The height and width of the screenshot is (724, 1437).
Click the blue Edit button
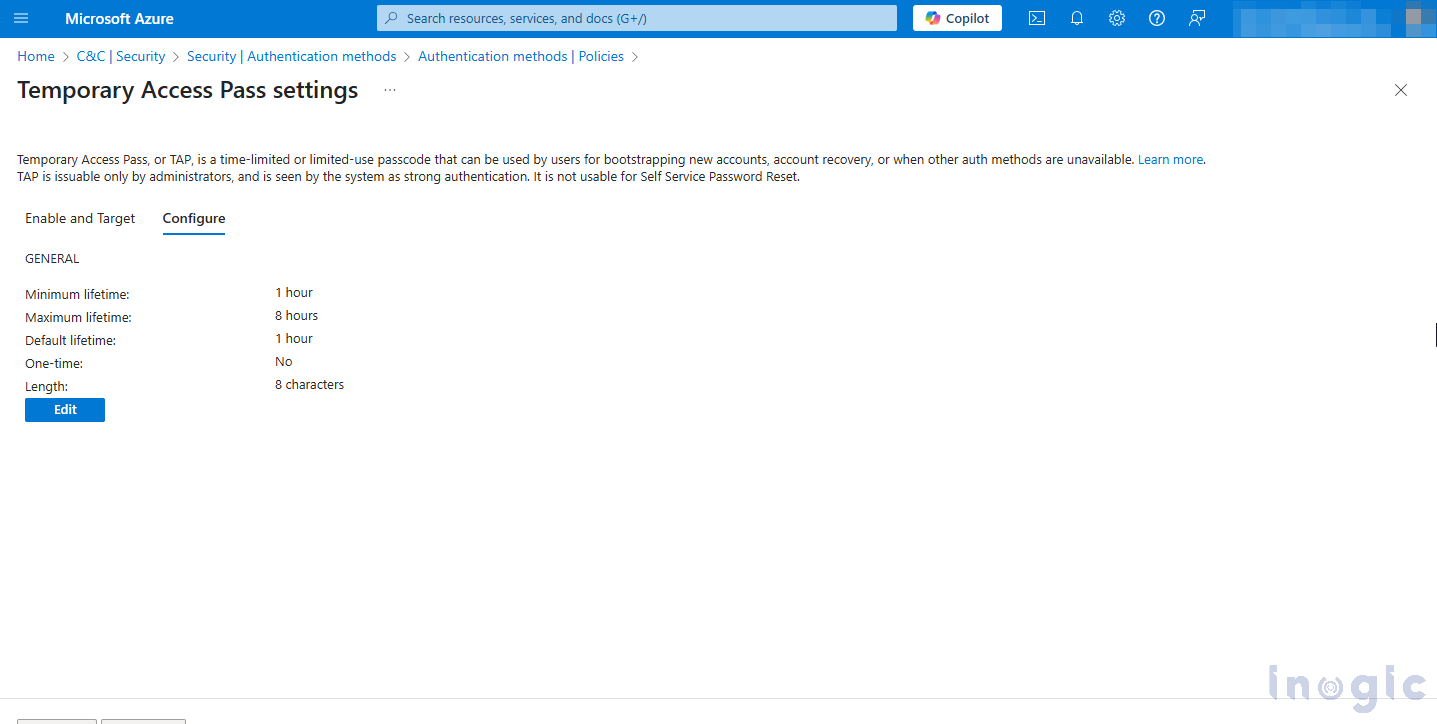(x=65, y=410)
